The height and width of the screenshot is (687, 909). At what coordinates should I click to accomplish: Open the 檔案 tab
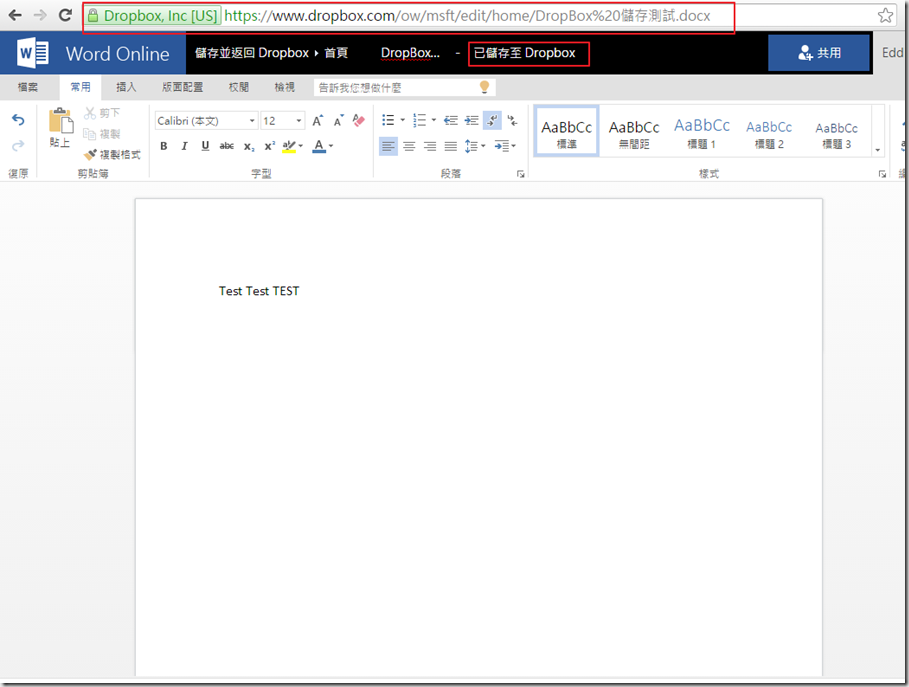[x=29, y=88]
